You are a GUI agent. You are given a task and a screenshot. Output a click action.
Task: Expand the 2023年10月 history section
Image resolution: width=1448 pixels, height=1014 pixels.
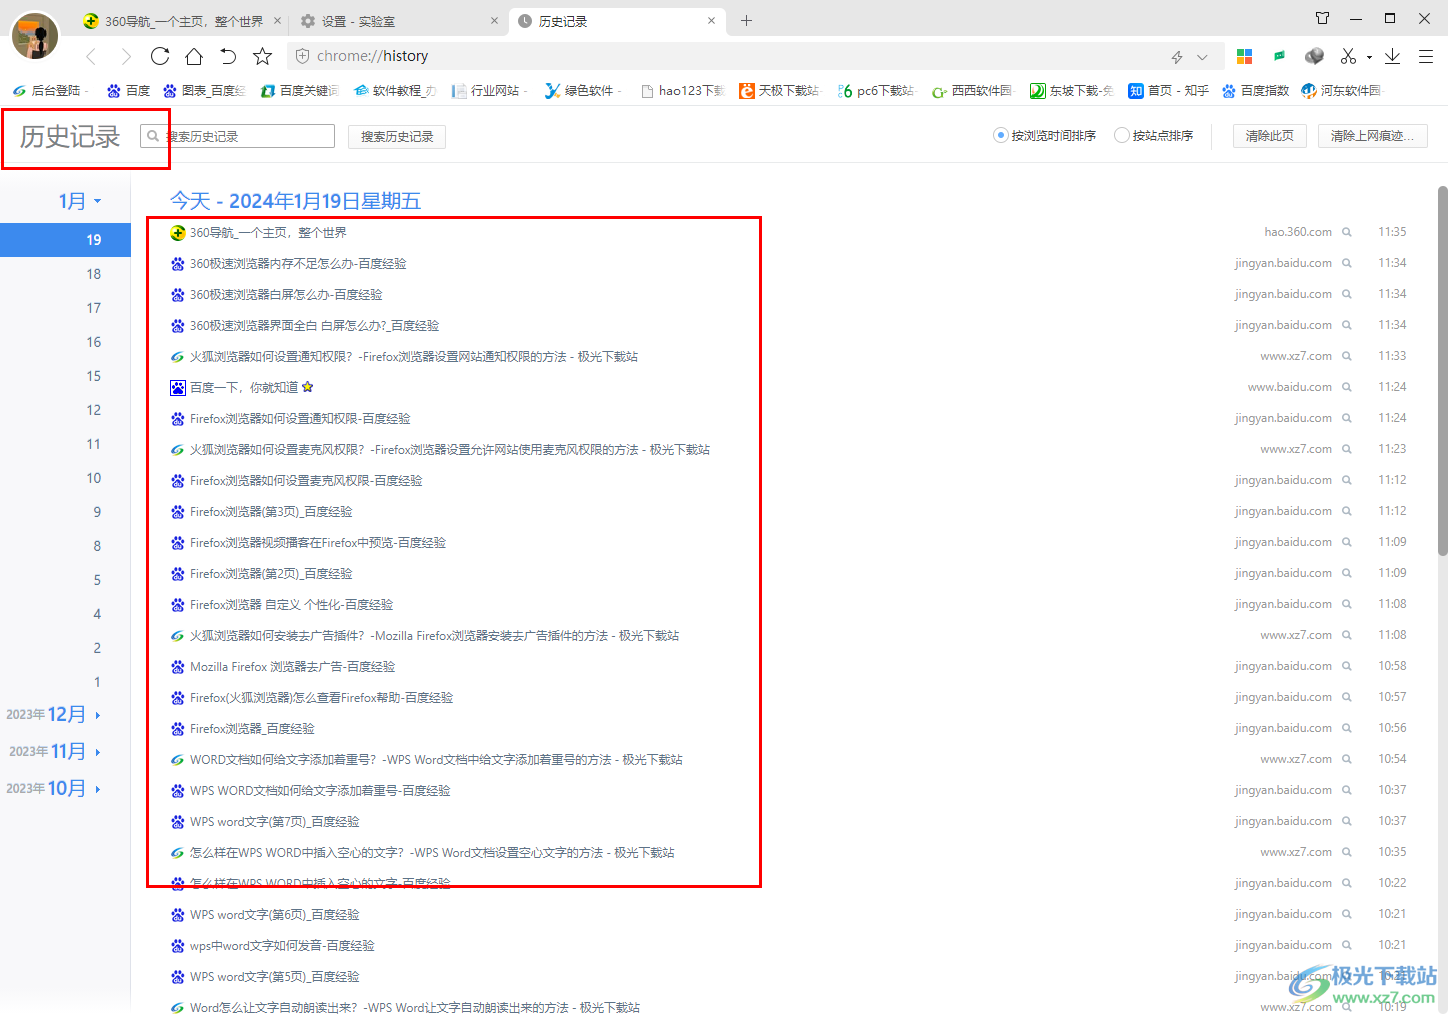click(x=53, y=788)
